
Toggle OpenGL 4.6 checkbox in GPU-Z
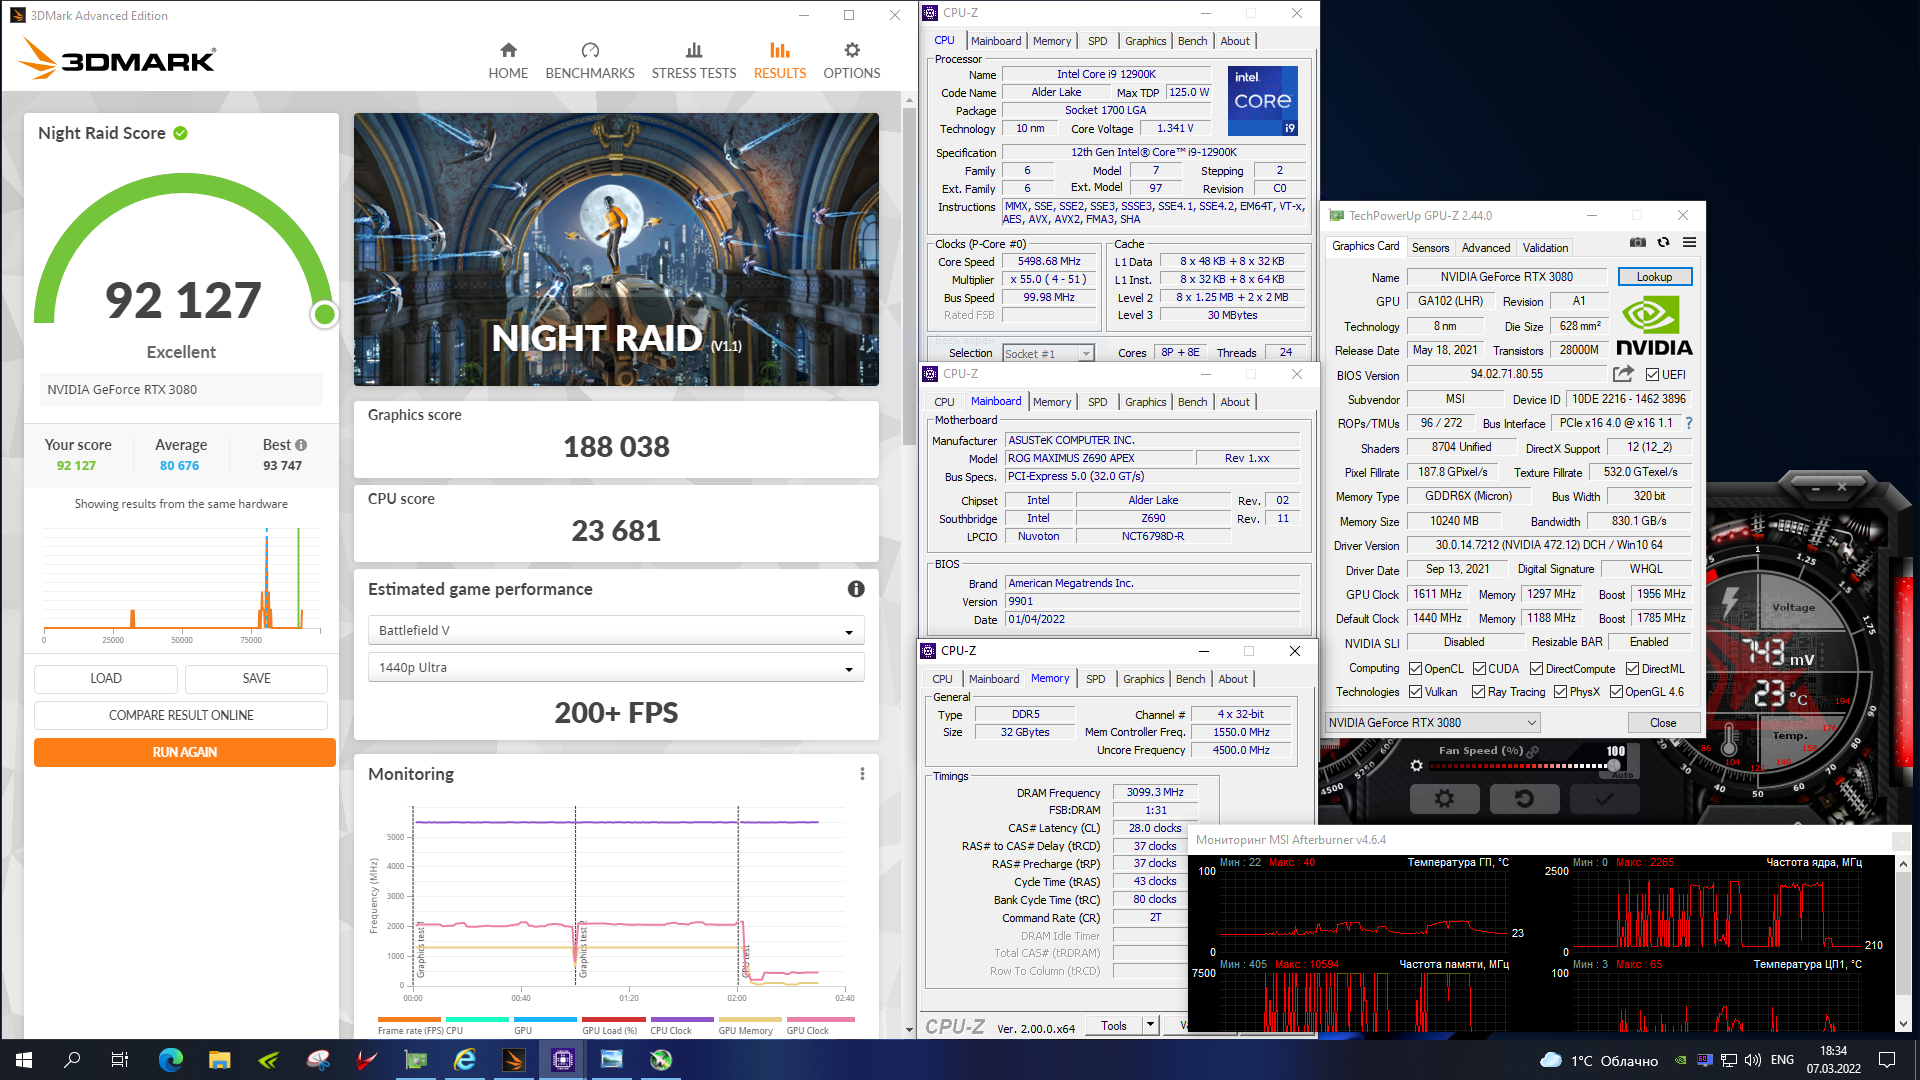[1616, 692]
